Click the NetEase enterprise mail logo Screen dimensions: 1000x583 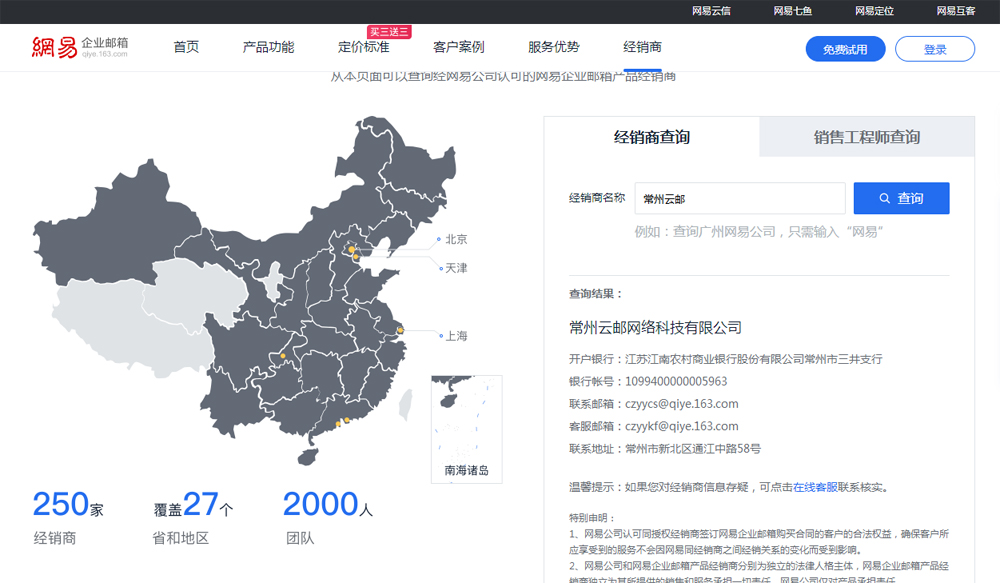tap(80, 47)
